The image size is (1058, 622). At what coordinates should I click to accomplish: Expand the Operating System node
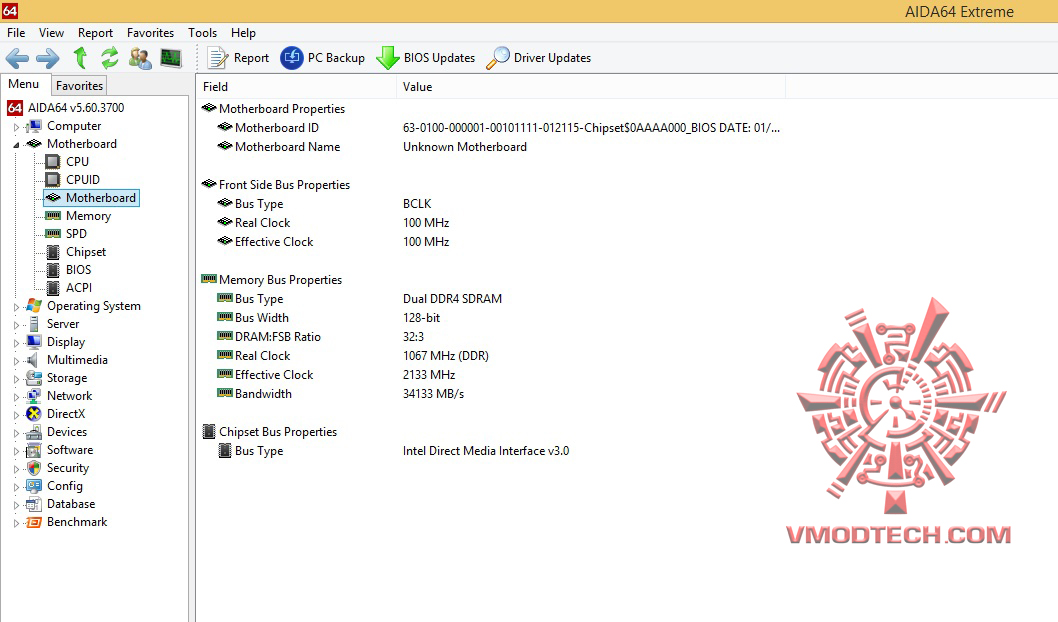[16, 307]
